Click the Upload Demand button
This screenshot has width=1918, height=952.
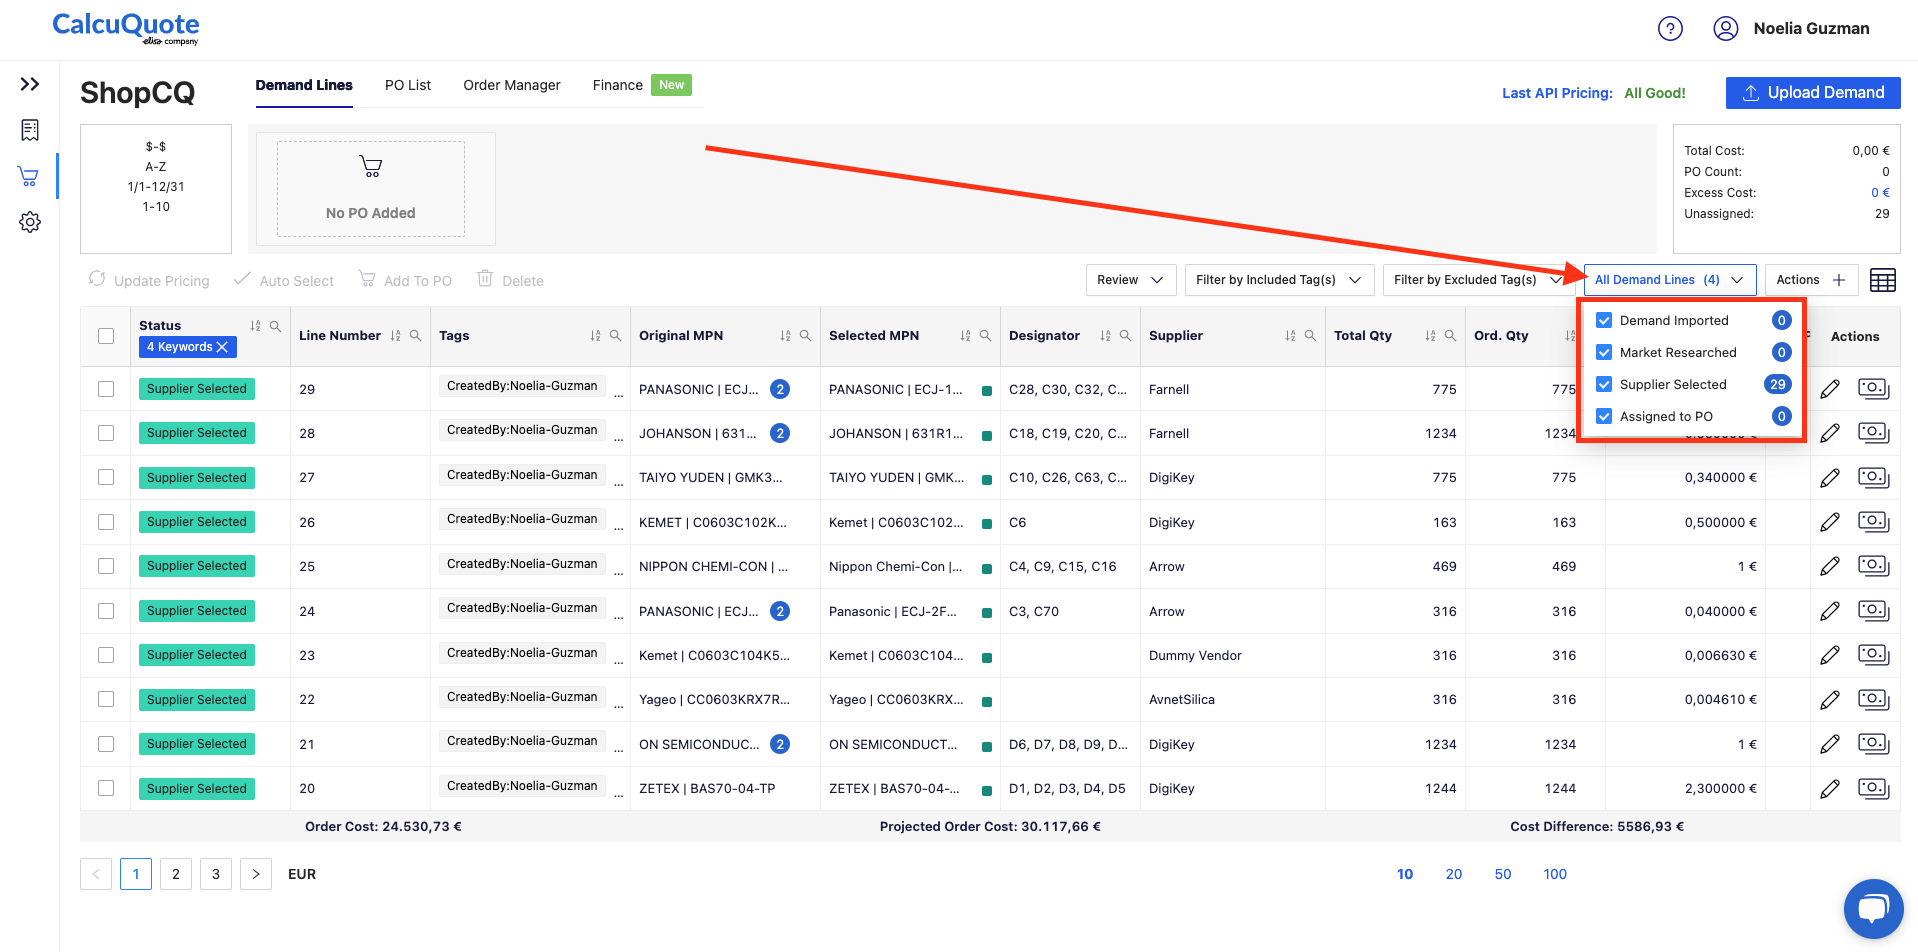(x=1813, y=93)
